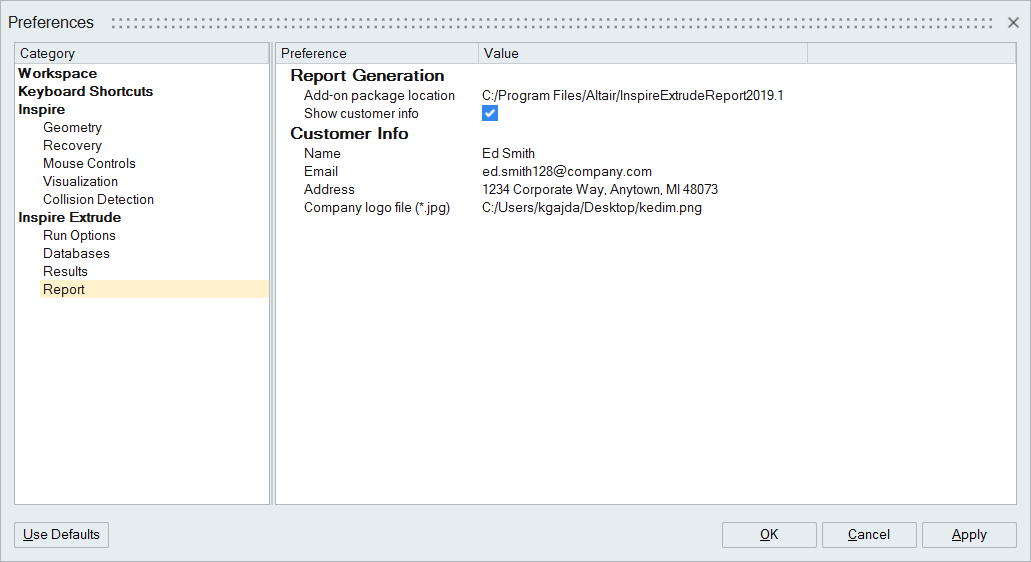Open Visualization preferences

click(80, 182)
